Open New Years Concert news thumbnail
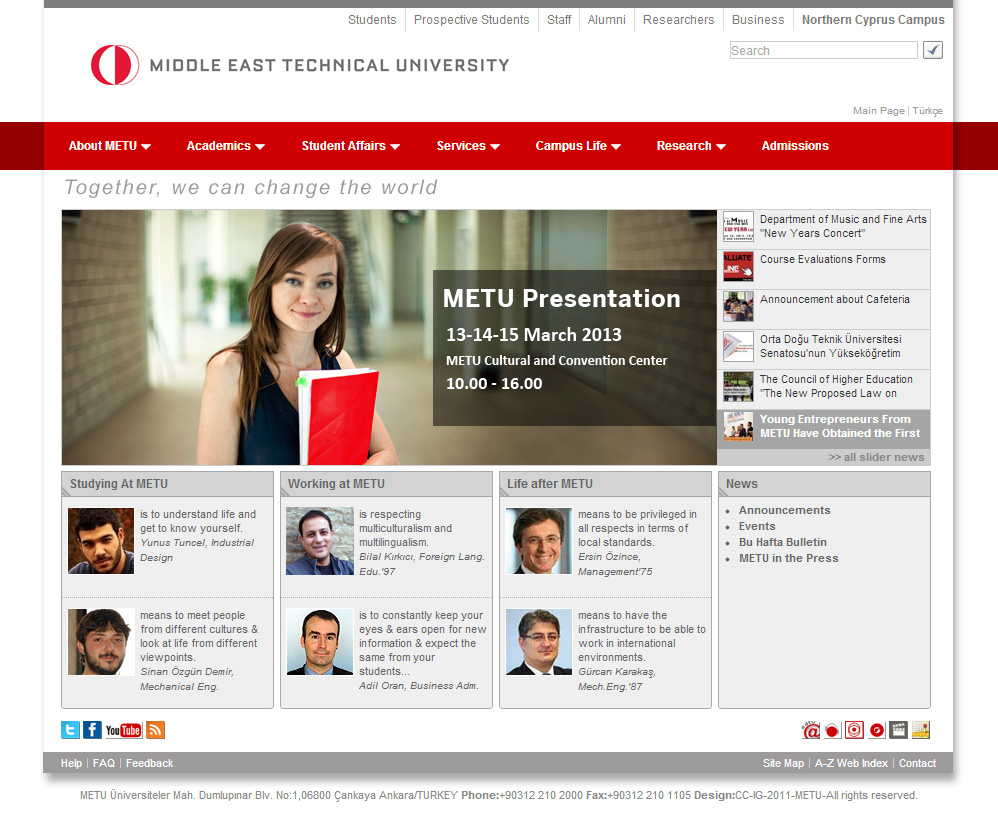Screen dimensions: 998x828 tap(738, 227)
